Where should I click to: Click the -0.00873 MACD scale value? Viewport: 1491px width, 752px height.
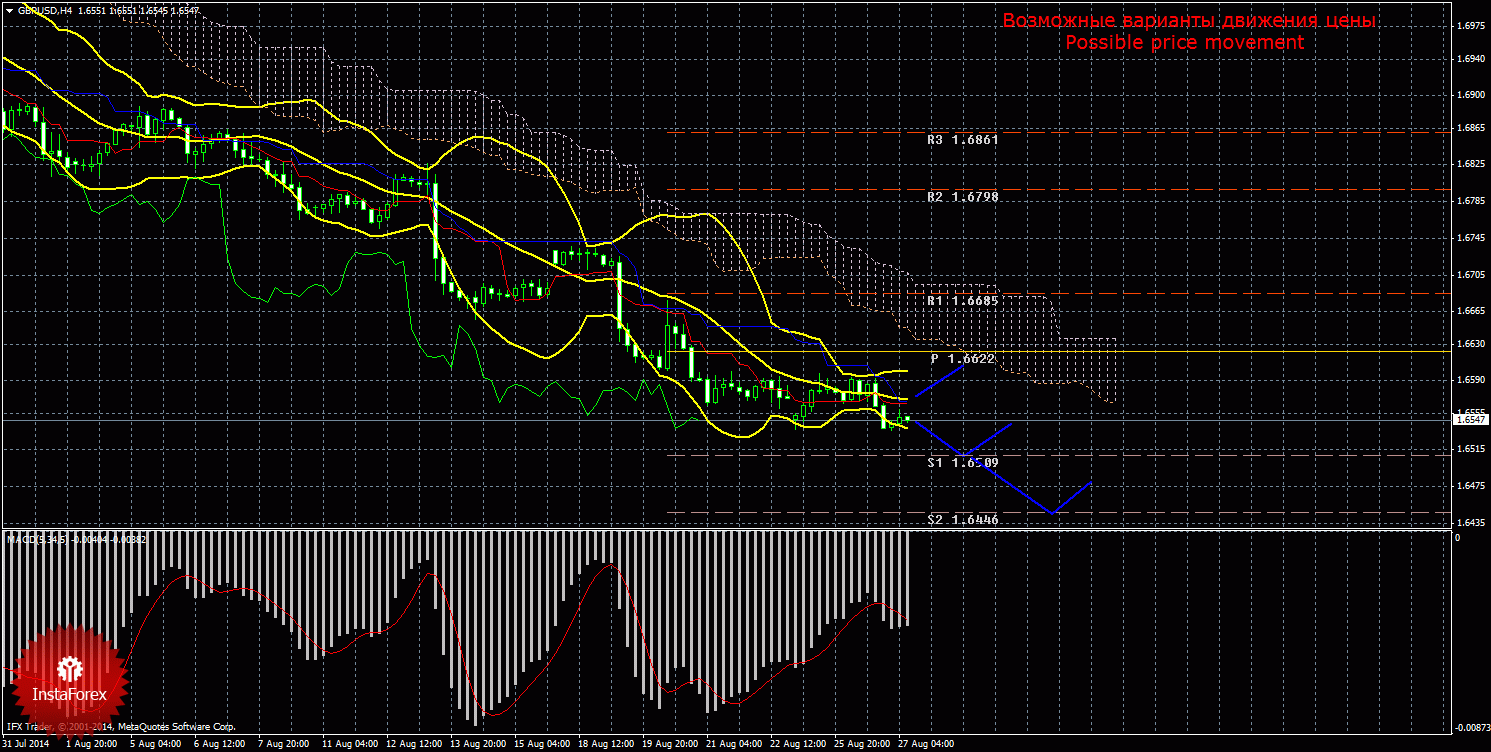coord(1468,727)
